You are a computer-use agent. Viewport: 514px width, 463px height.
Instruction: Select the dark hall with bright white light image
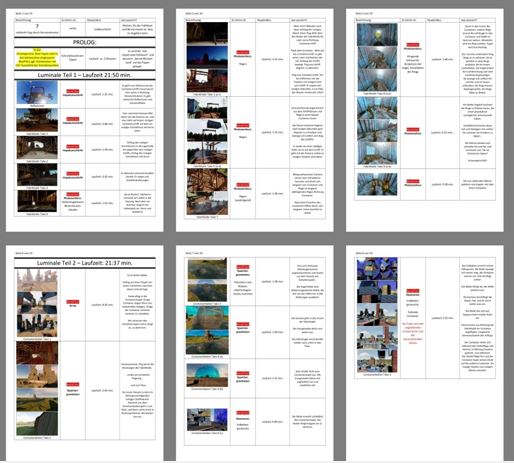(37, 201)
